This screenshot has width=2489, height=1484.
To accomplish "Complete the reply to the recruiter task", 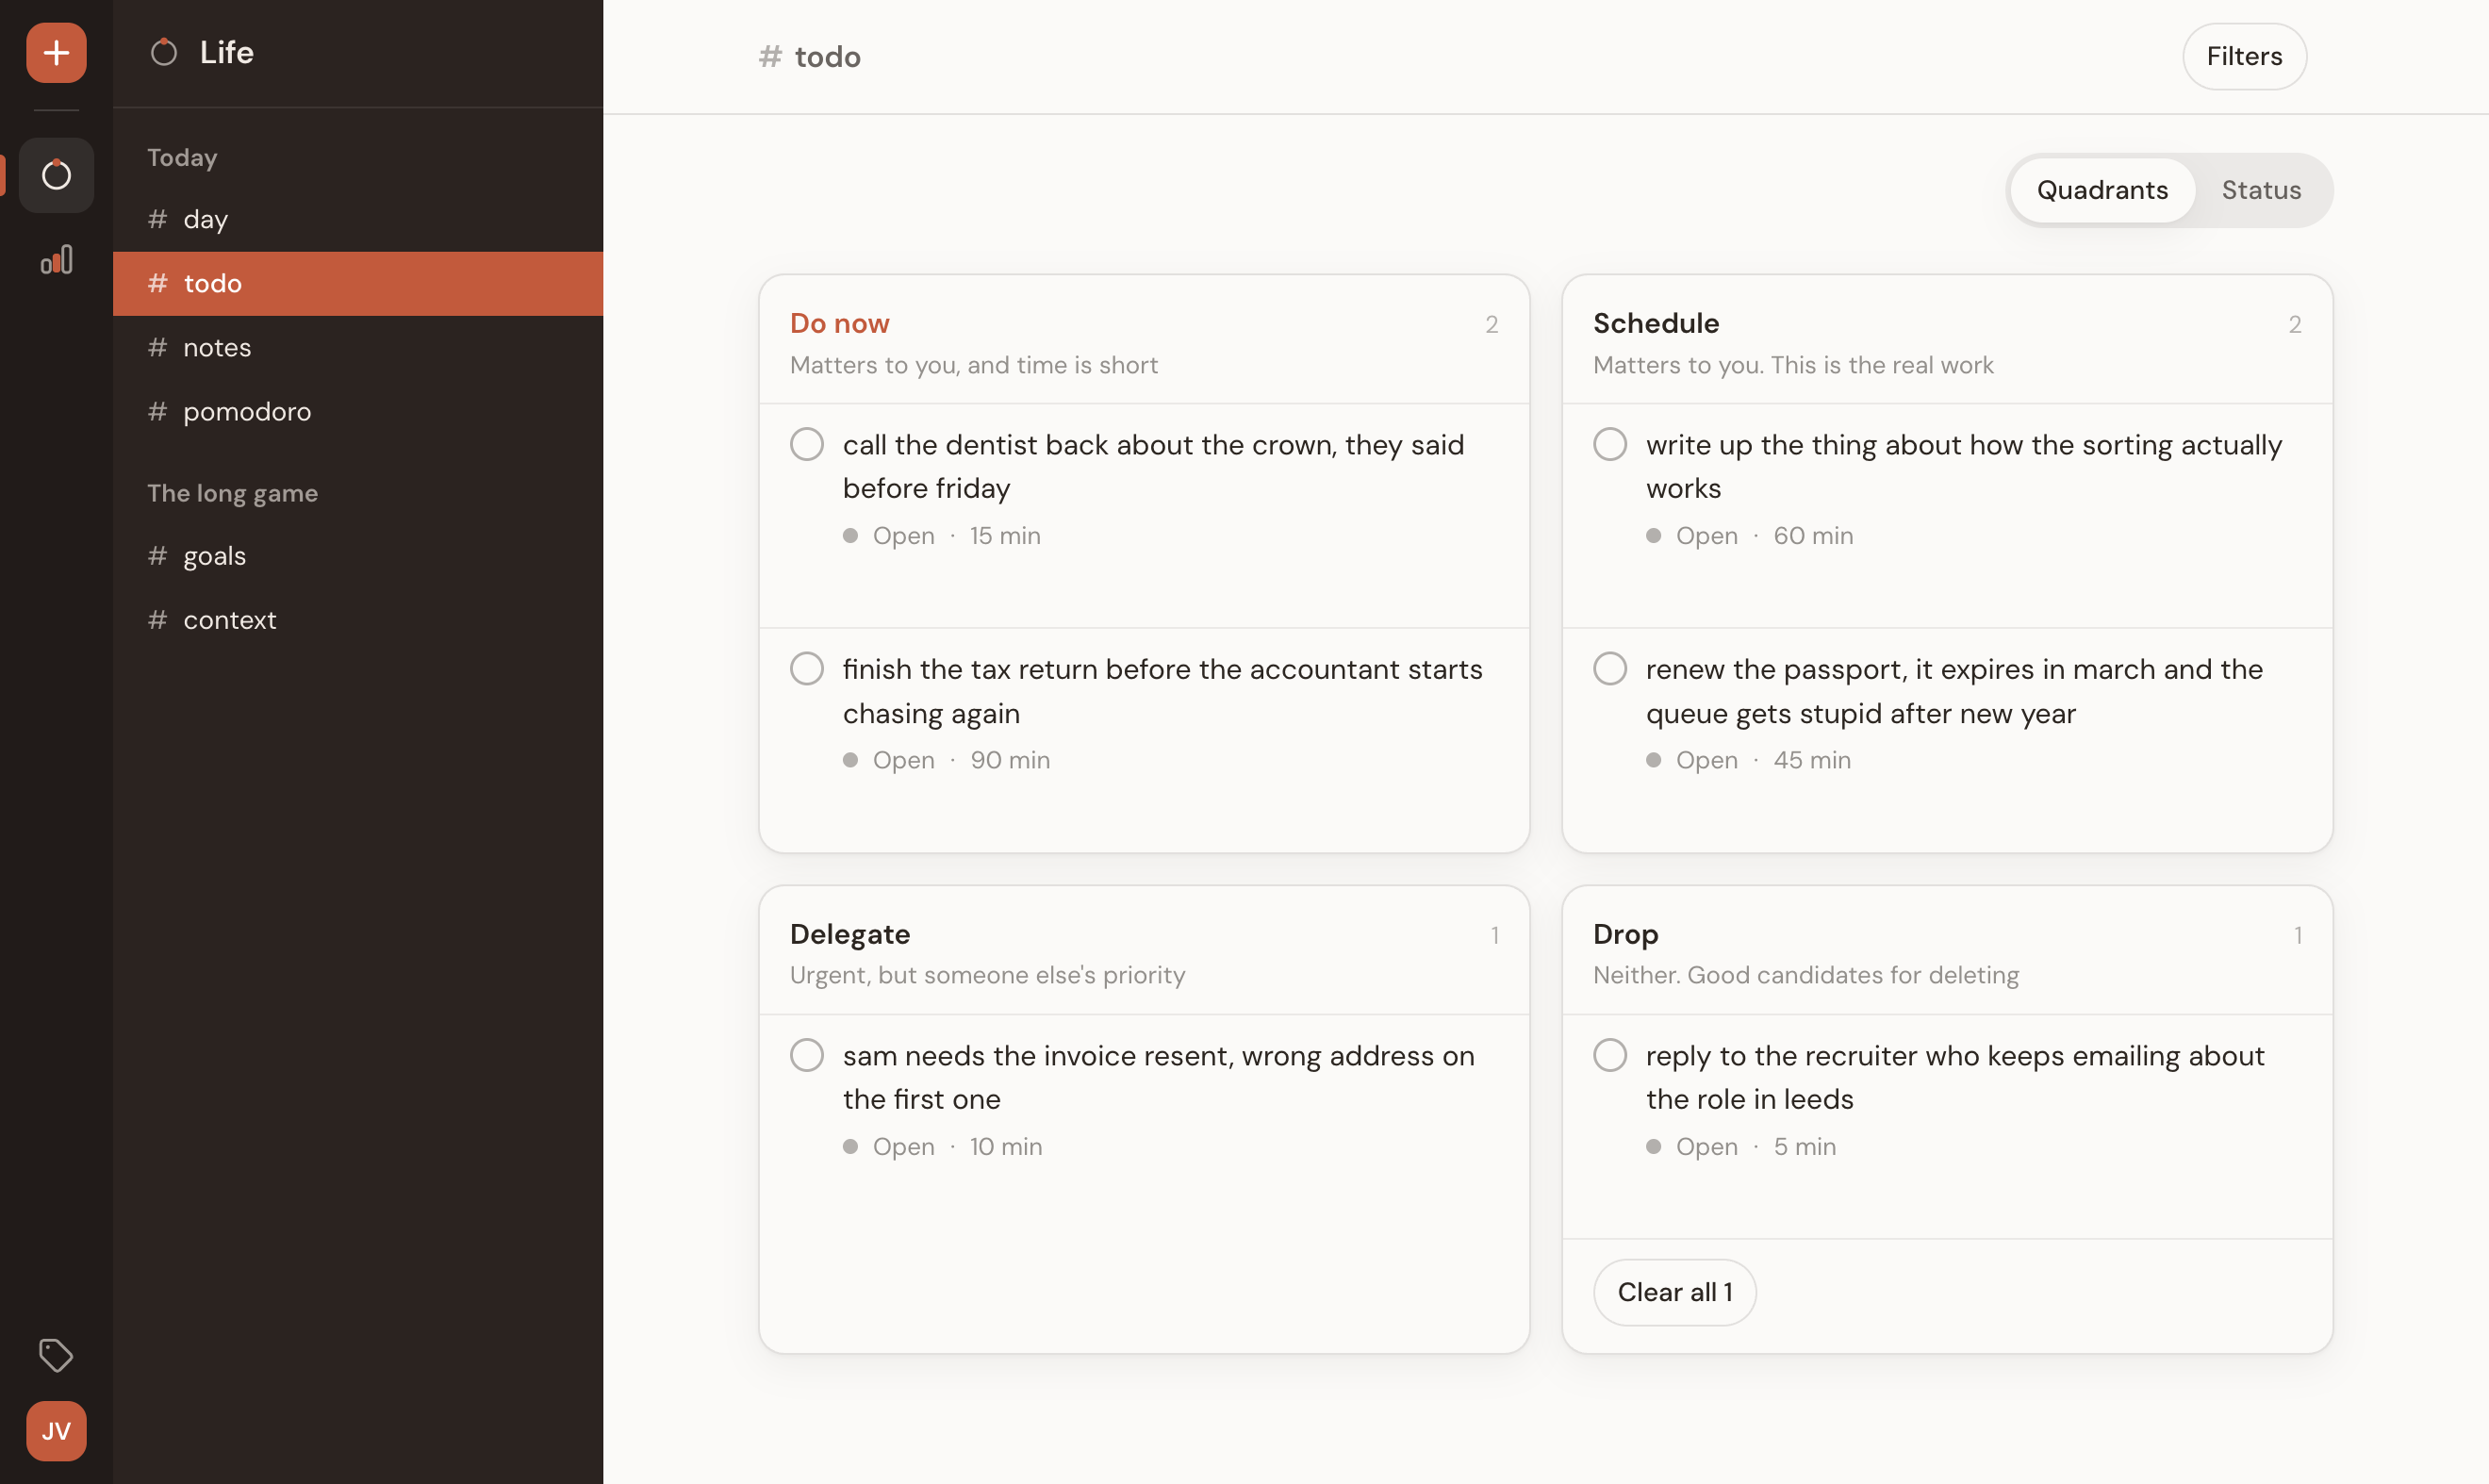I will click(x=1610, y=1055).
